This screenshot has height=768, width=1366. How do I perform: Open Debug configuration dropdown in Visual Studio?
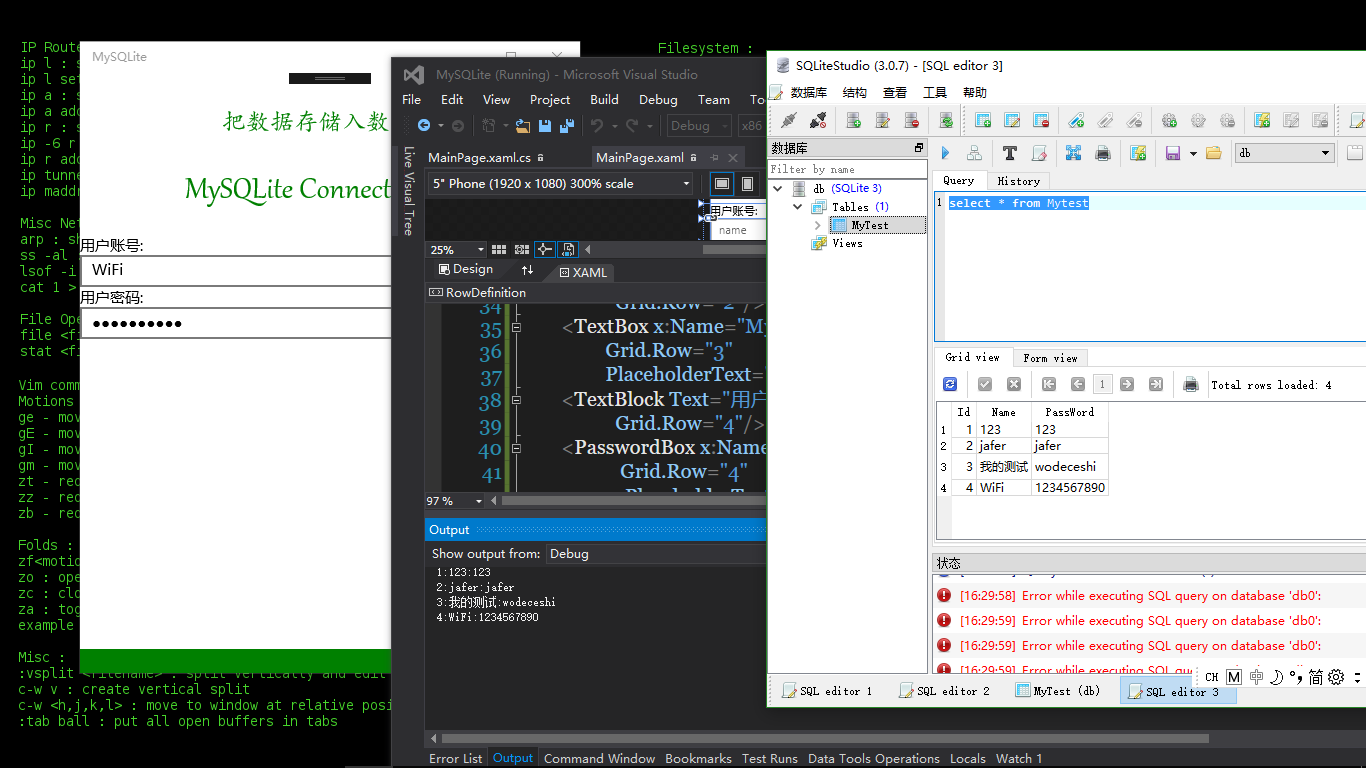point(697,126)
